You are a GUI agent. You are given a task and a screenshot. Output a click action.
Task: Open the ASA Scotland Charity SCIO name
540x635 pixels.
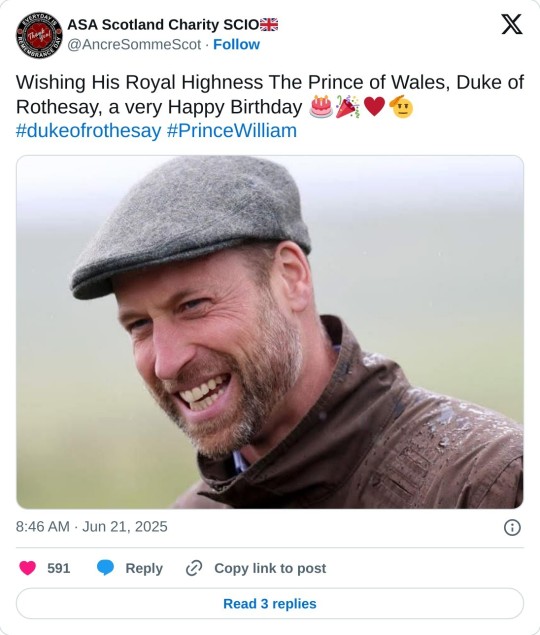[163, 25]
